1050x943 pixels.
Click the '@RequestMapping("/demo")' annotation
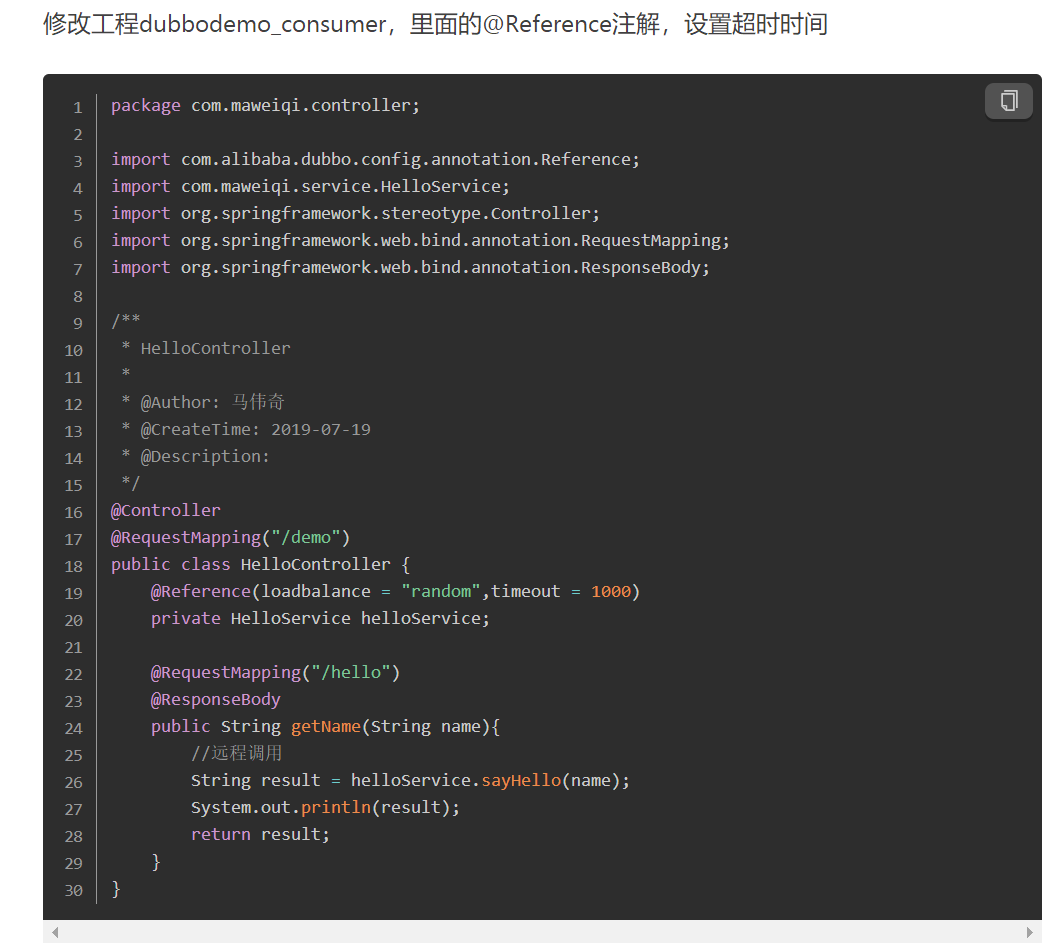pos(230,537)
